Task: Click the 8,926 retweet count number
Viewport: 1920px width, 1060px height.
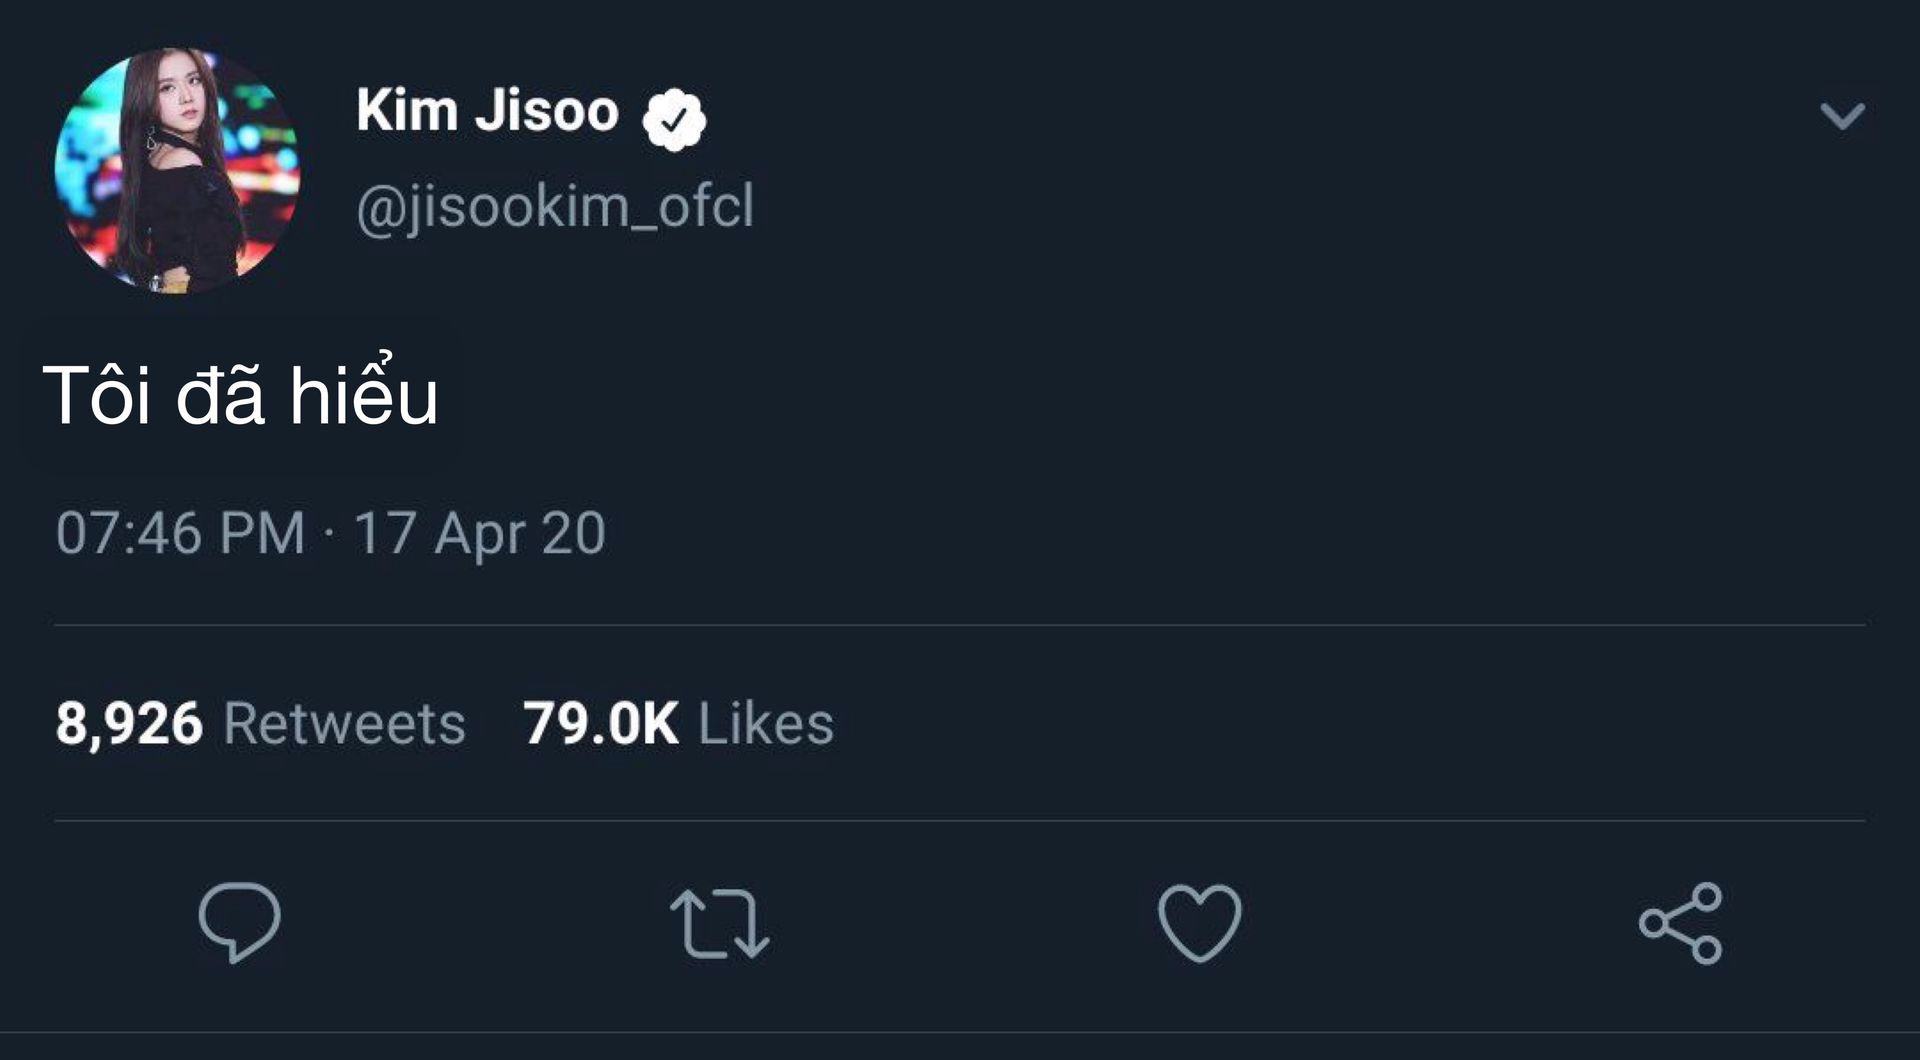Action: pyautogui.click(x=129, y=723)
